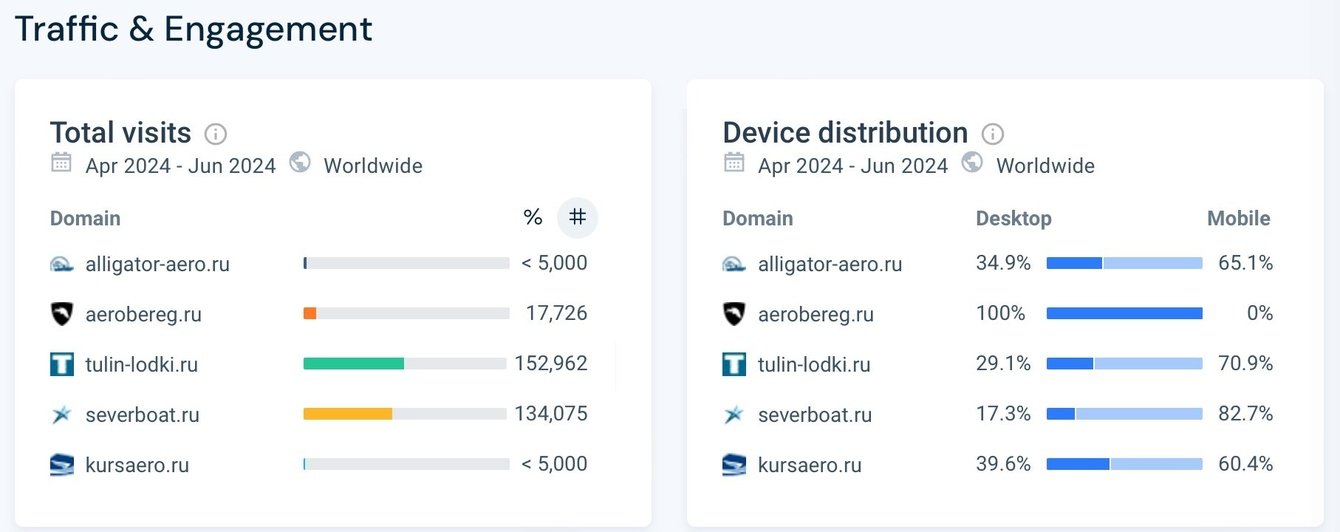The height and width of the screenshot is (532, 1340).
Task: Click the severboat.ru star favicon in Device distribution
Action: click(734, 414)
